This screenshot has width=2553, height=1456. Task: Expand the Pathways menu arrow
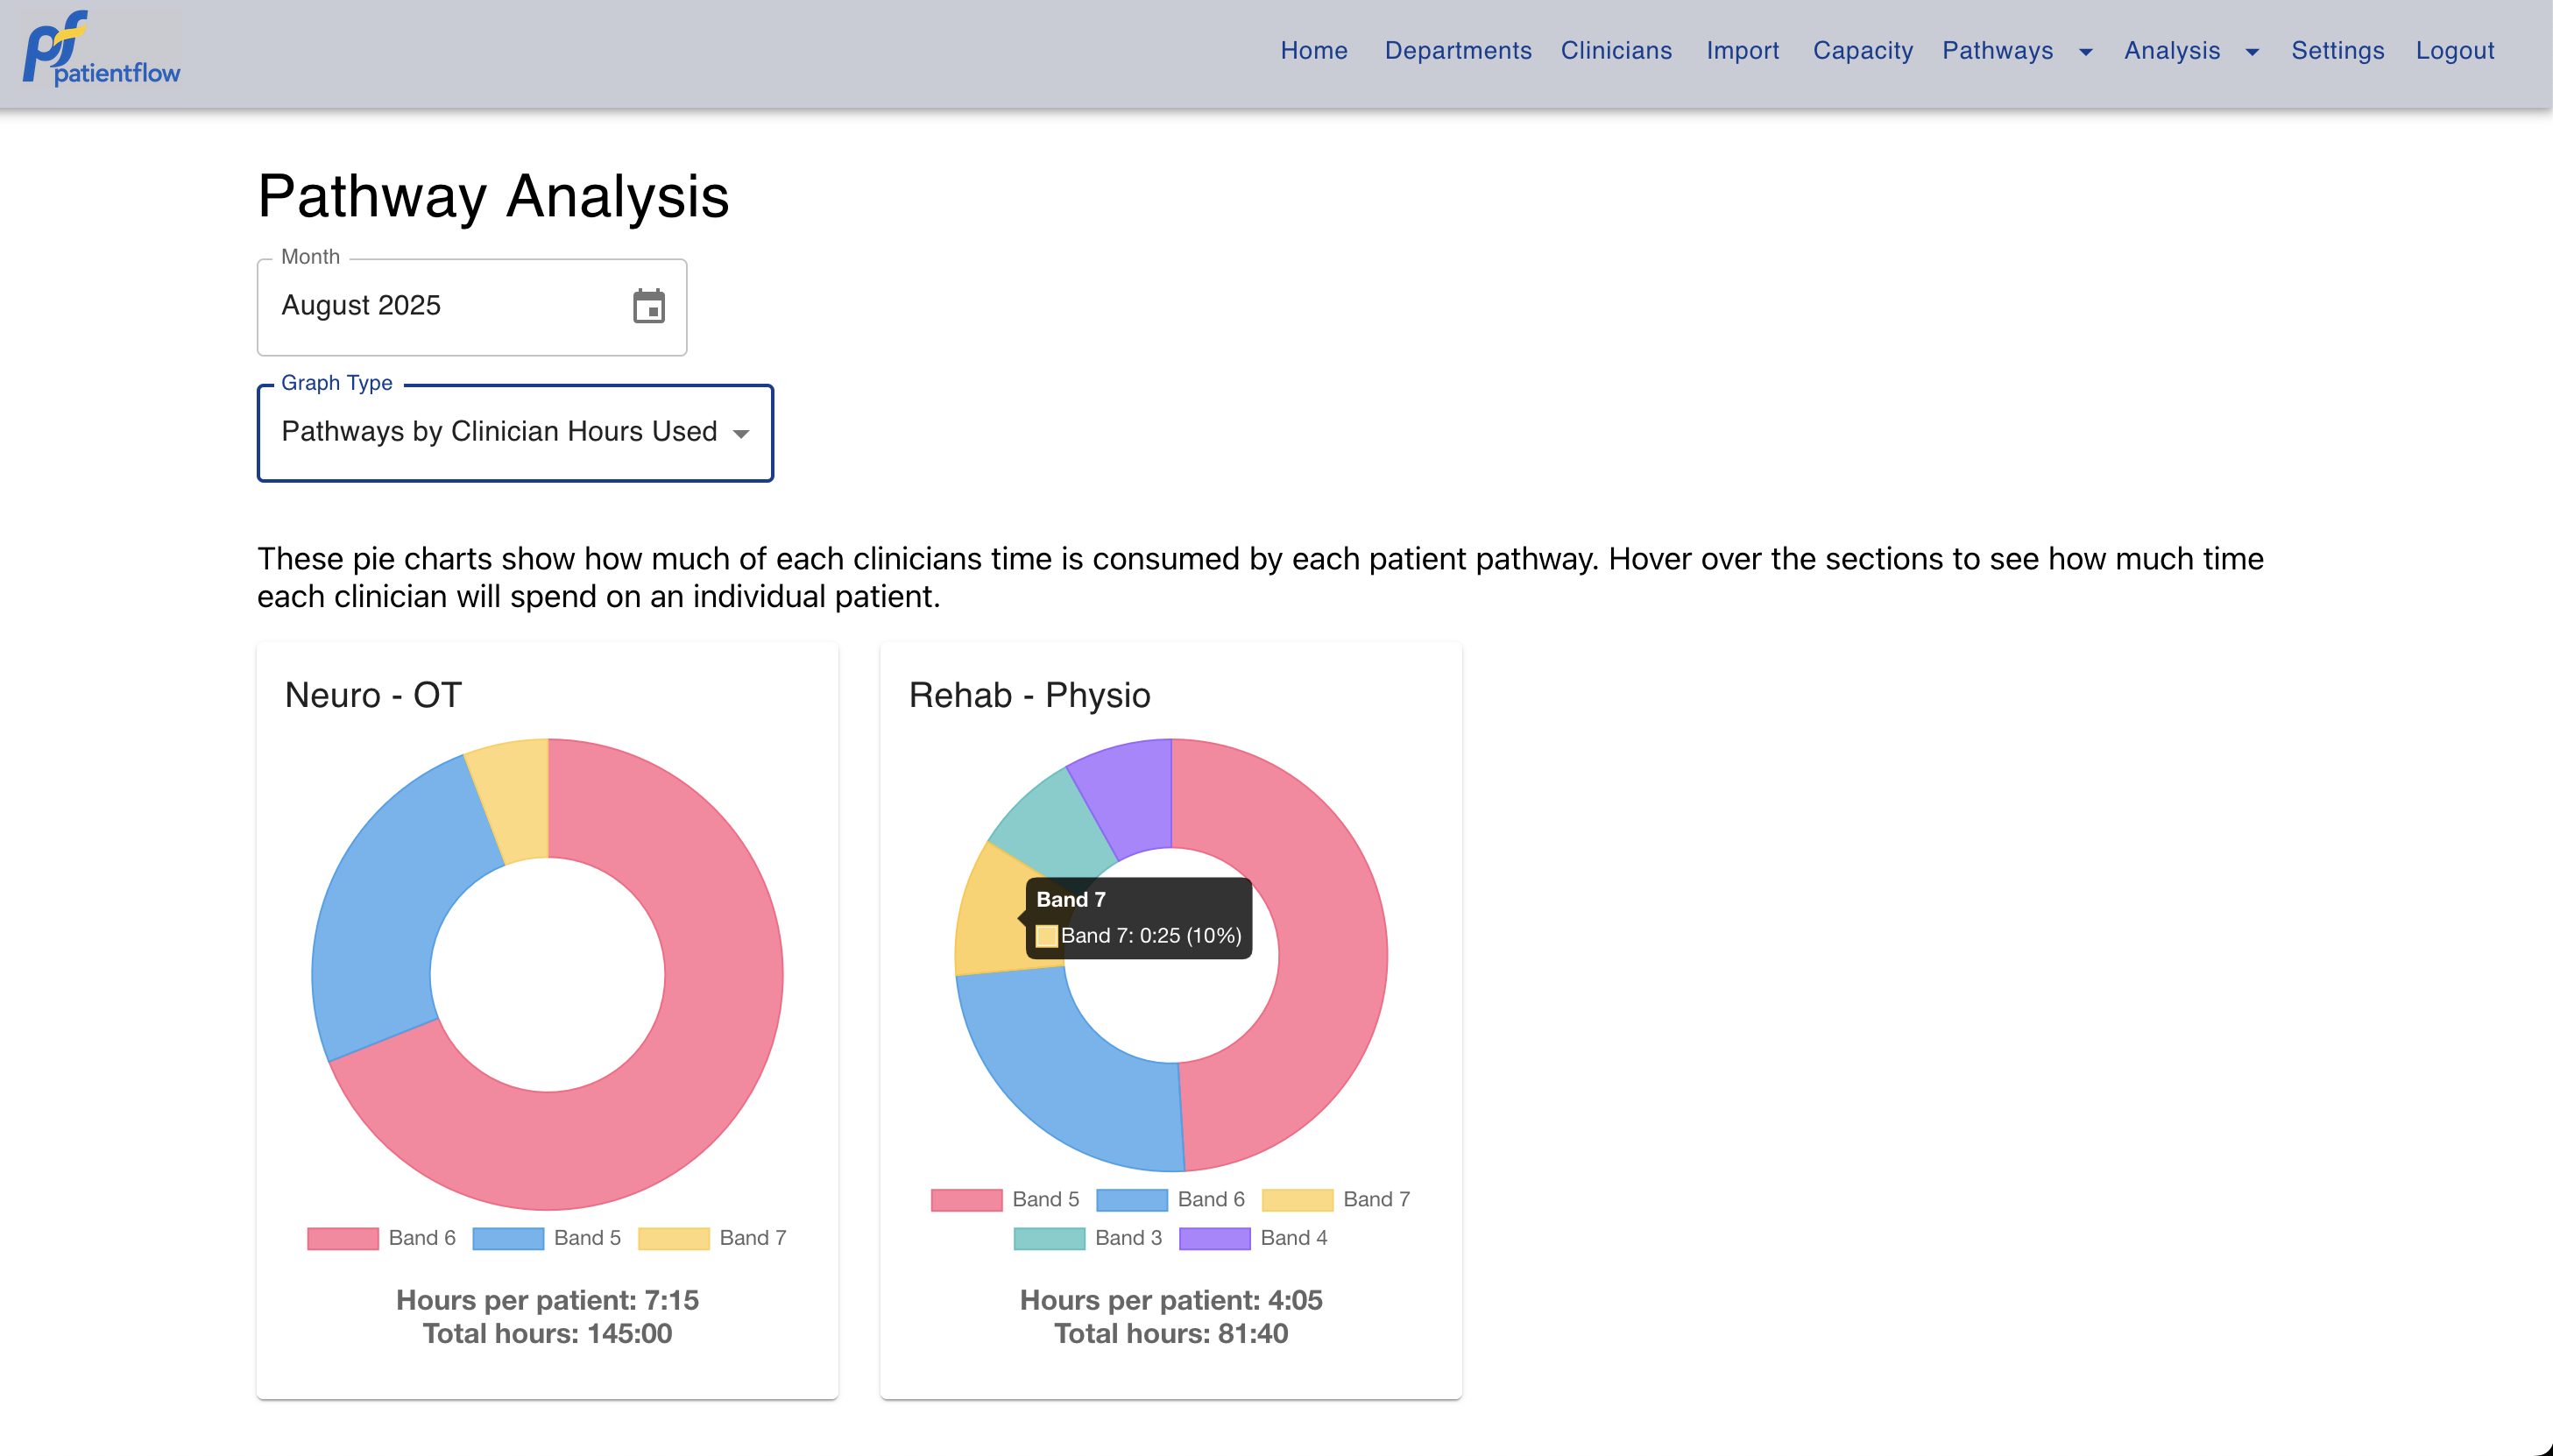[x=2085, y=52]
